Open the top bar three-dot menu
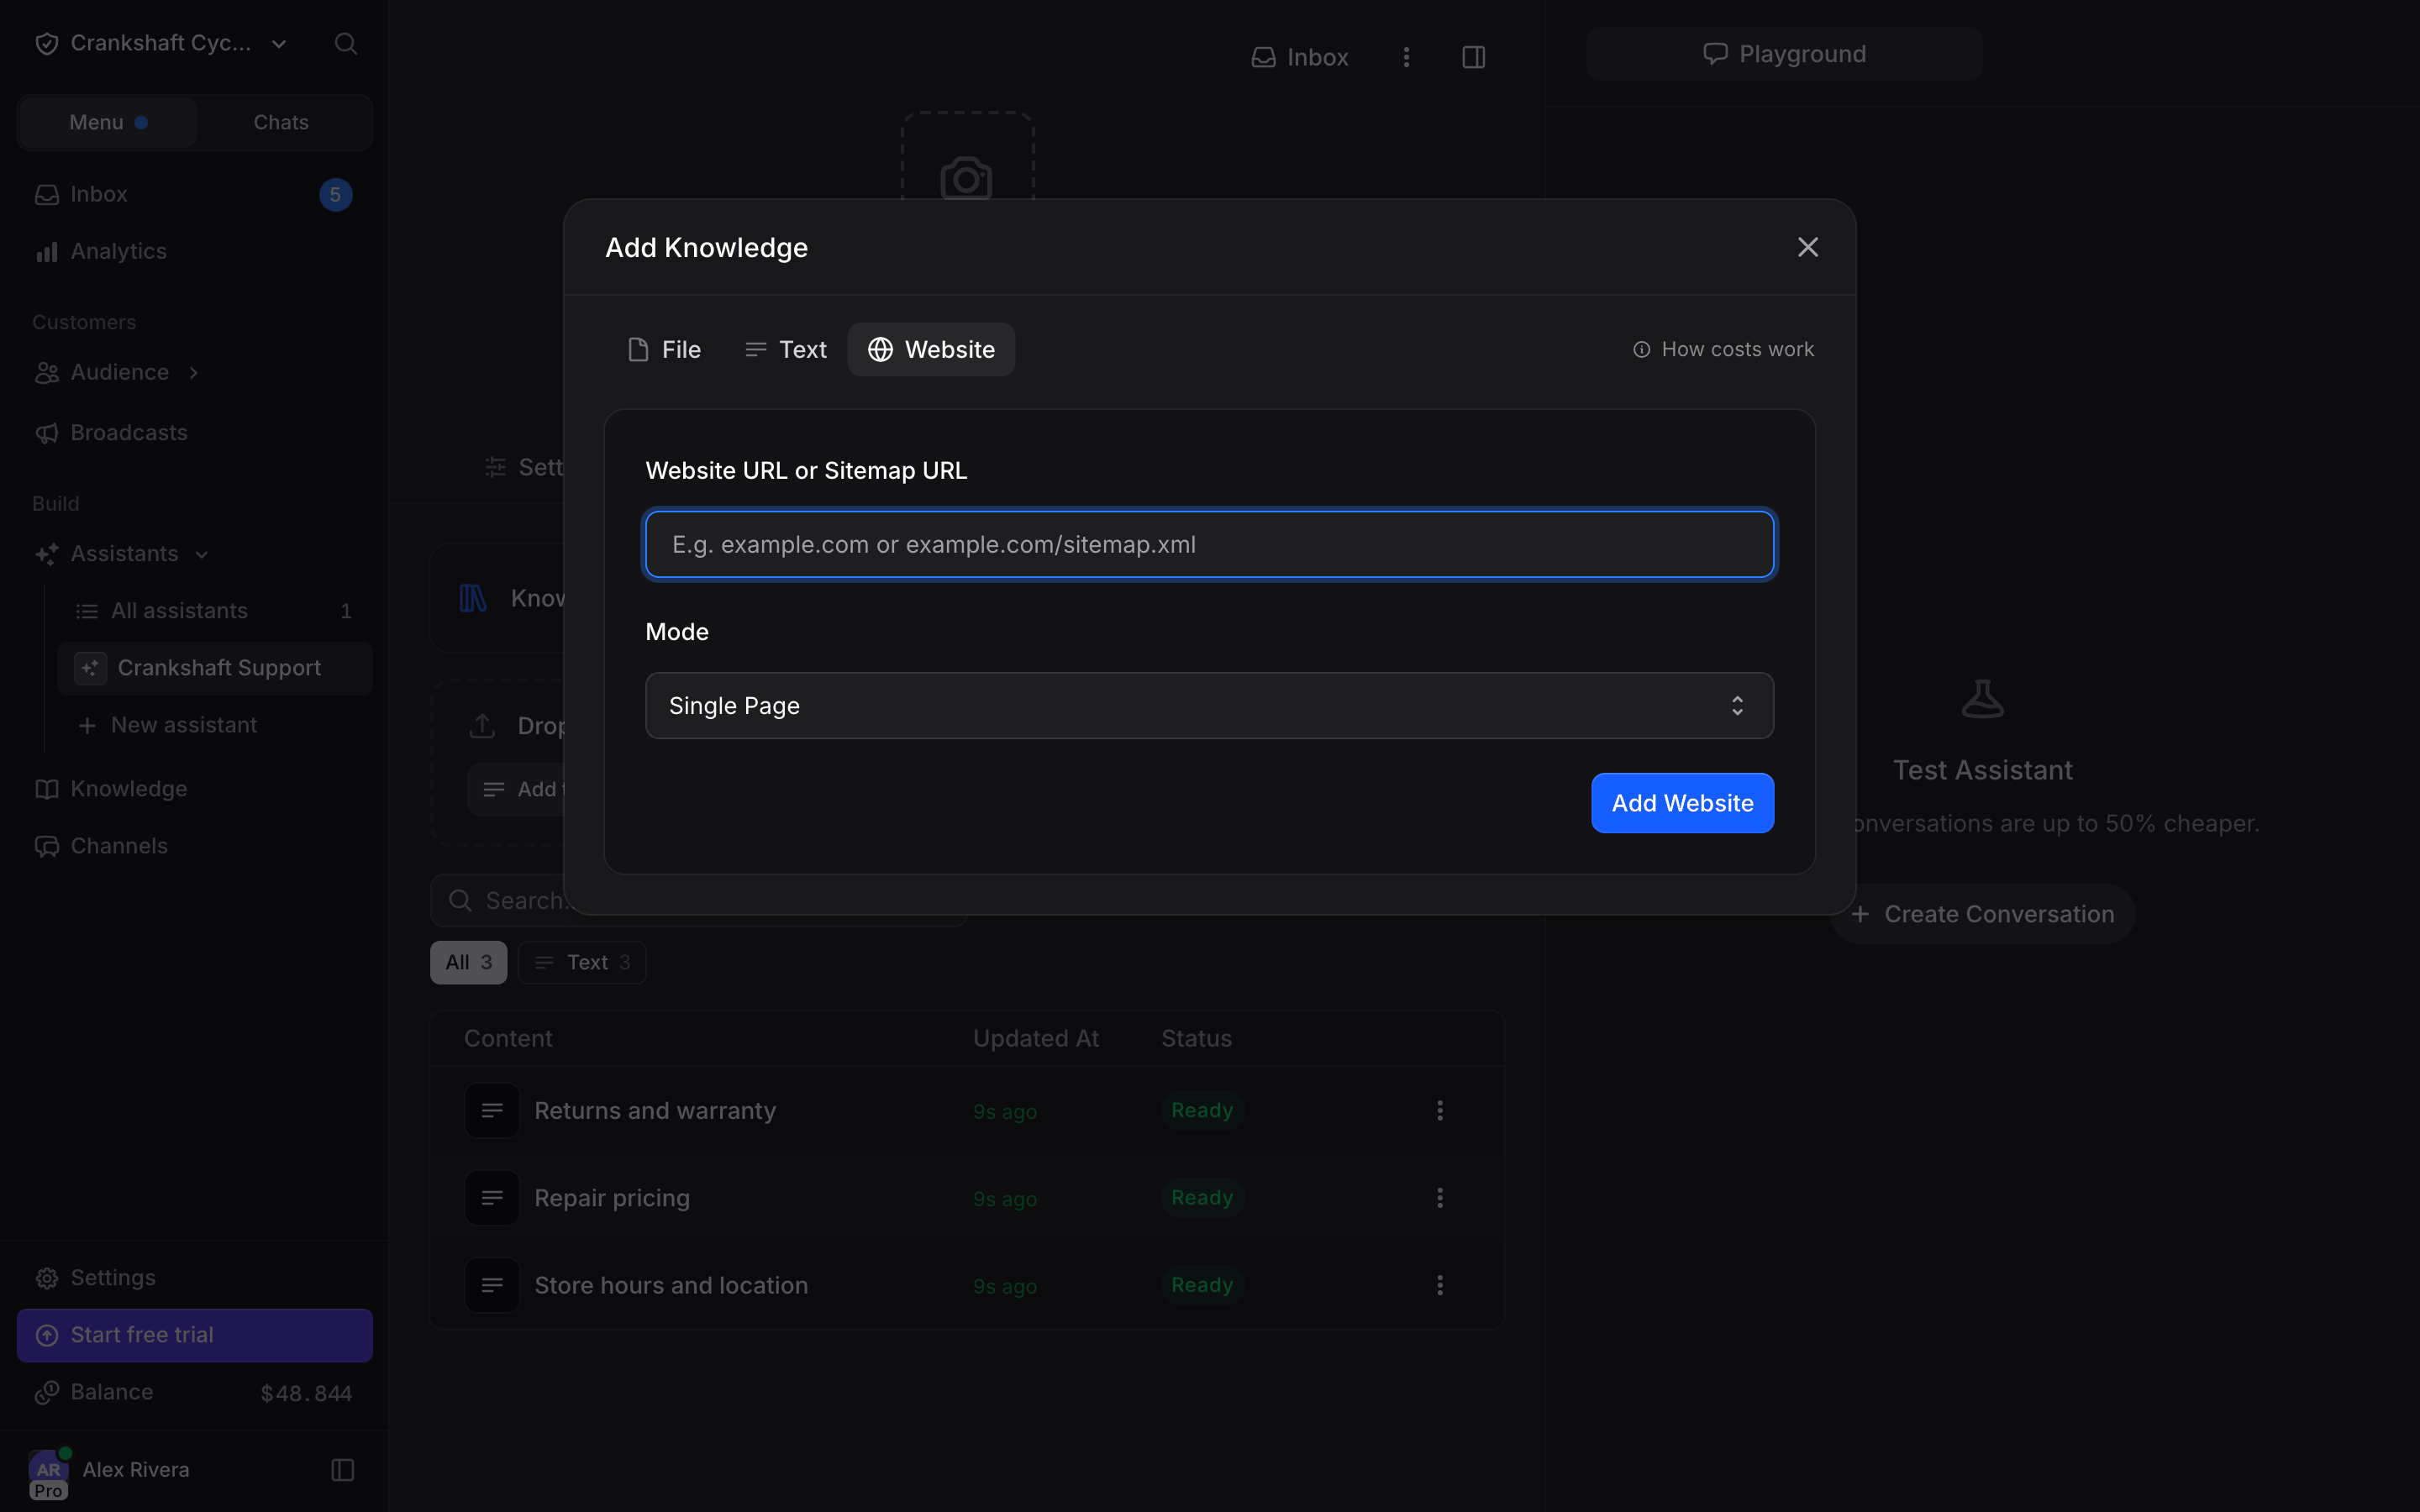The height and width of the screenshot is (1512, 2420). tap(1405, 57)
